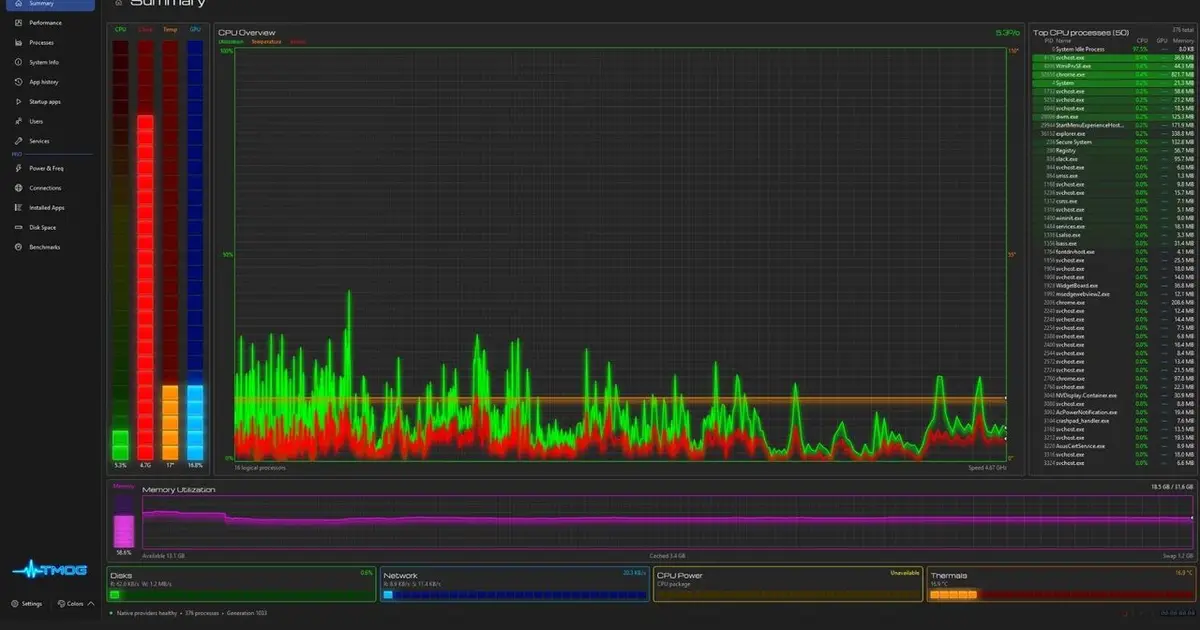This screenshot has width=1200, height=630.
Task: Click the Processes sidebar icon
Action: [19, 42]
